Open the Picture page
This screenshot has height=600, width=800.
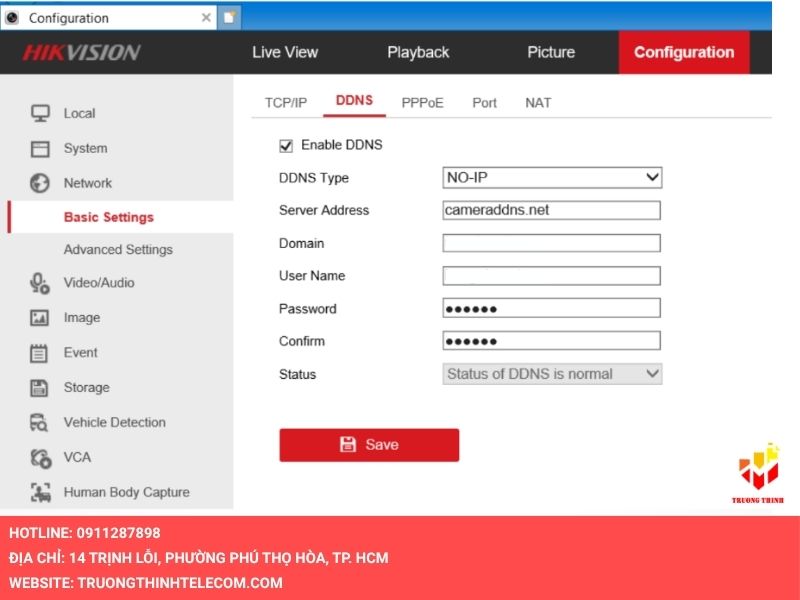(551, 52)
